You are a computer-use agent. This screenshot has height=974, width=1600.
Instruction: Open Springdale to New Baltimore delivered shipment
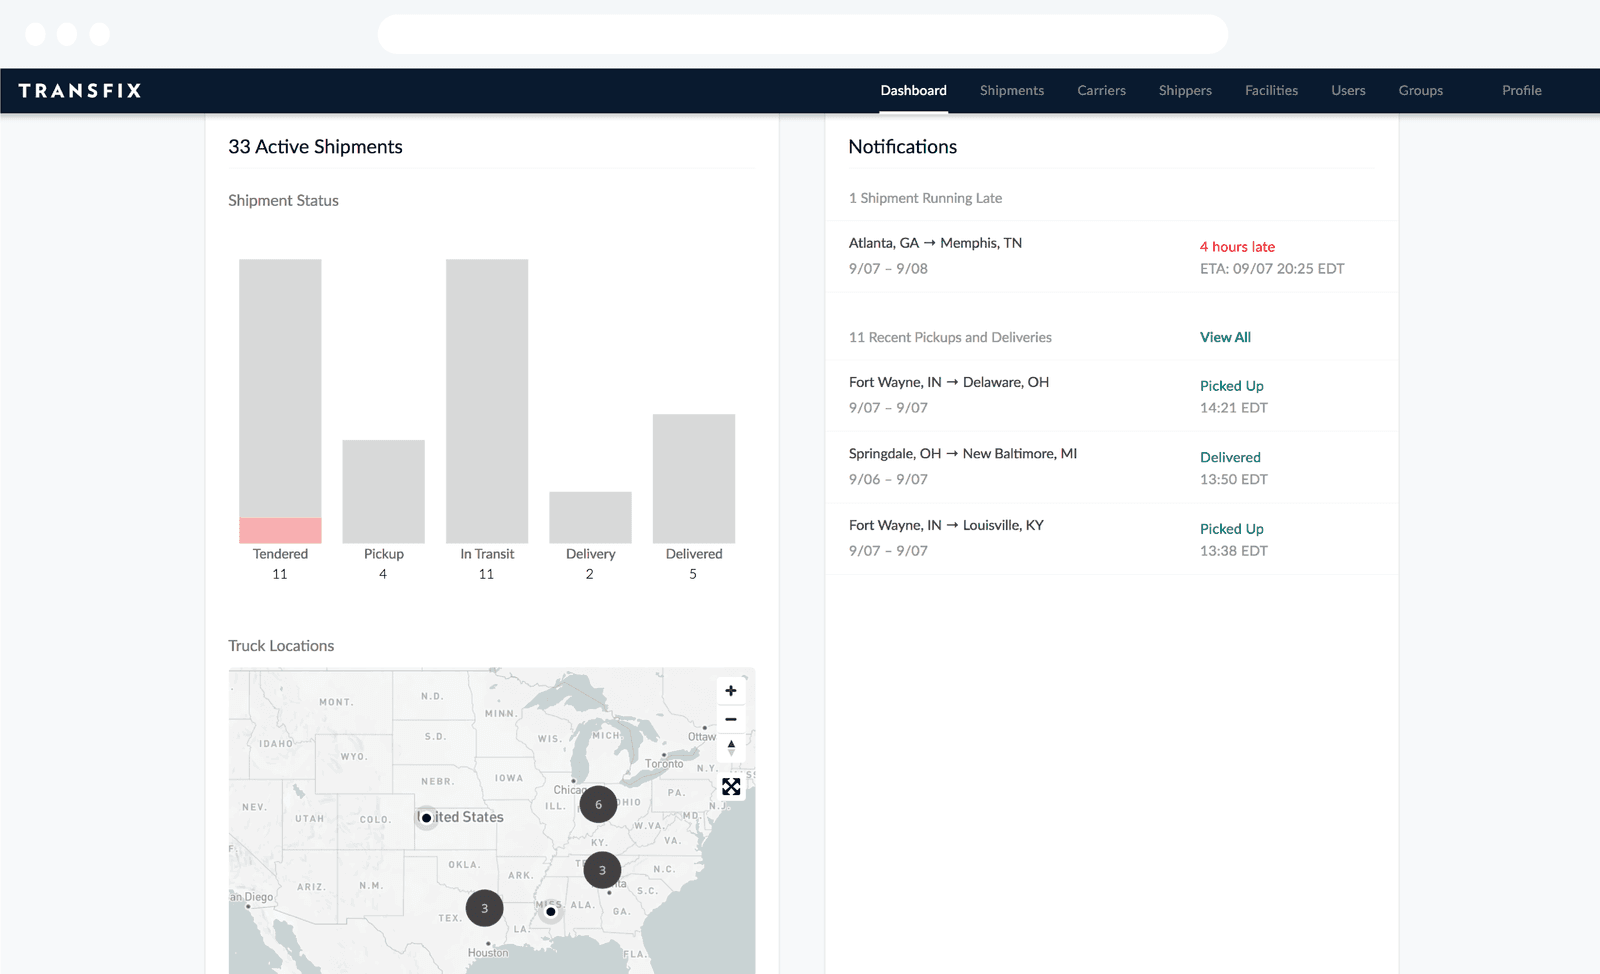[1111, 467]
